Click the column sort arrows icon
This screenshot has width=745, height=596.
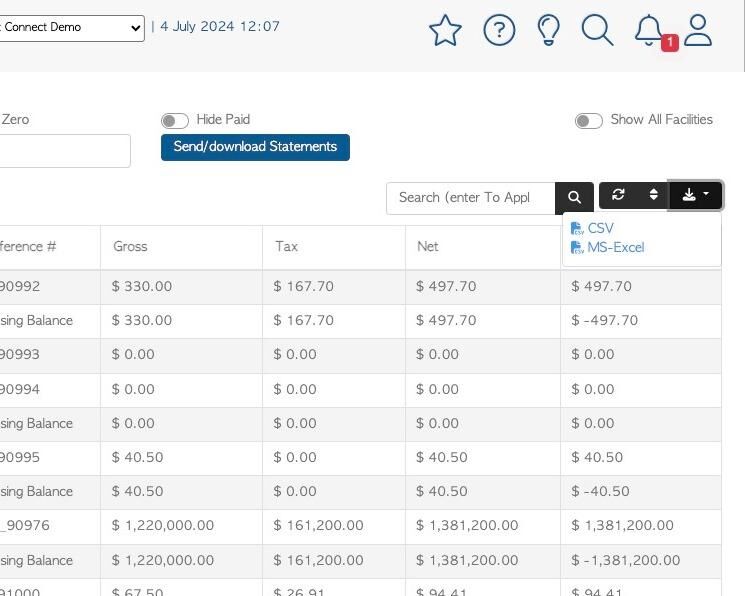pos(654,194)
